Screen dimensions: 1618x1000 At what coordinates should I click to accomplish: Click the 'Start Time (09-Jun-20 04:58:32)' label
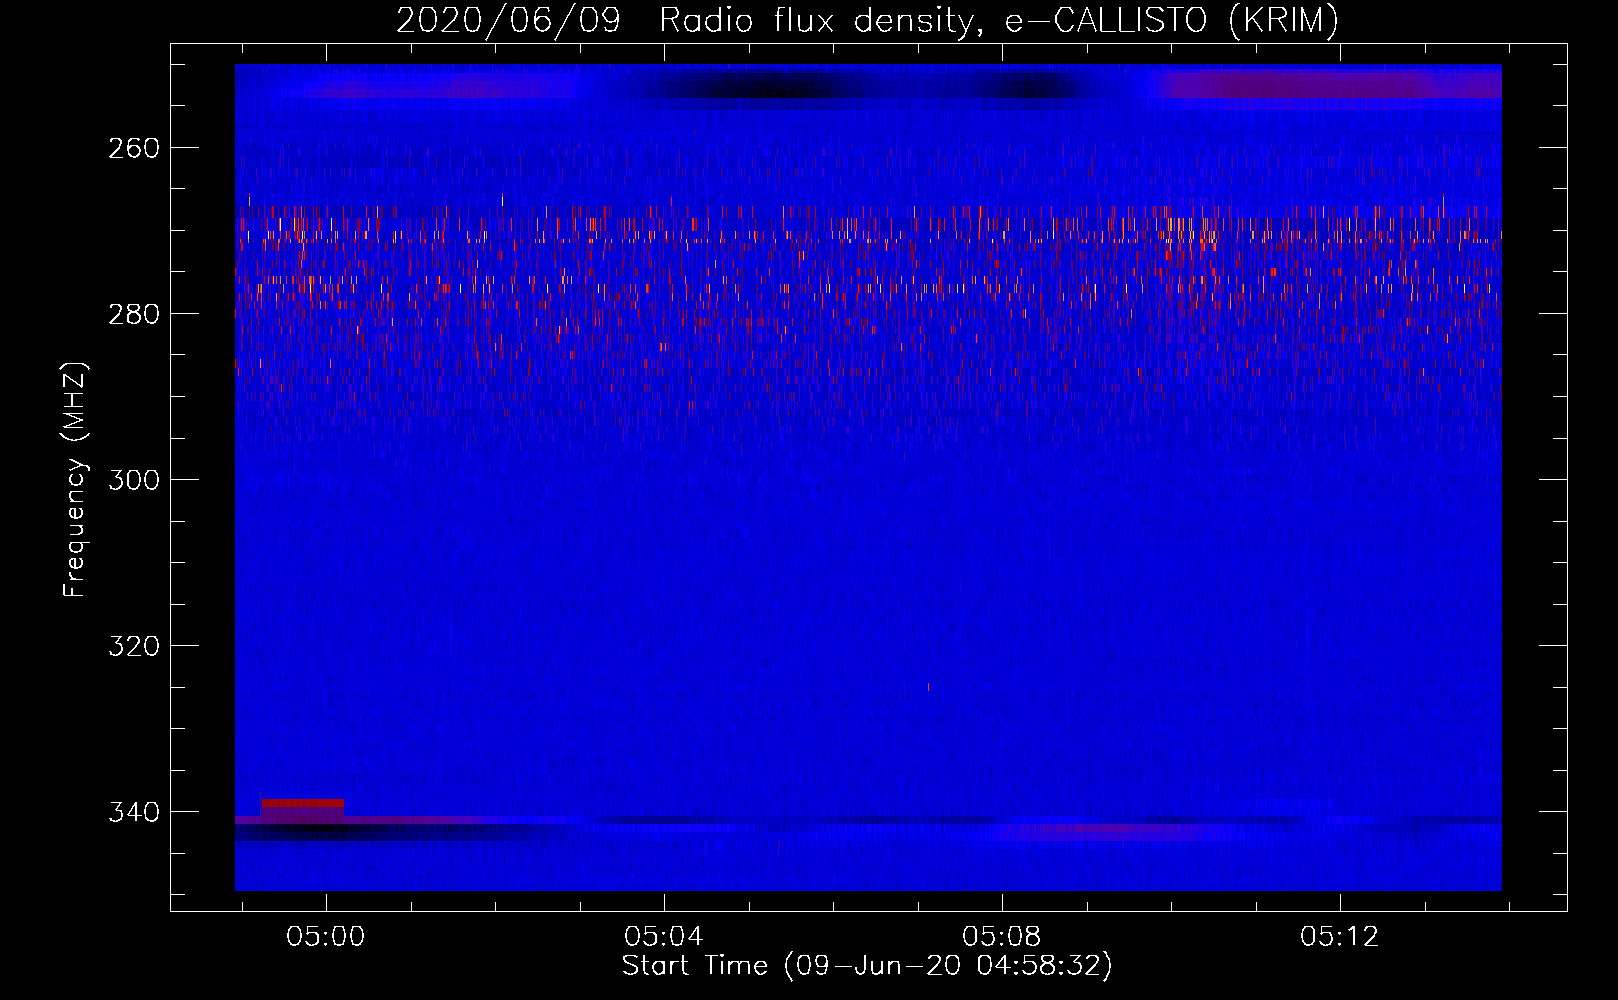867,966
